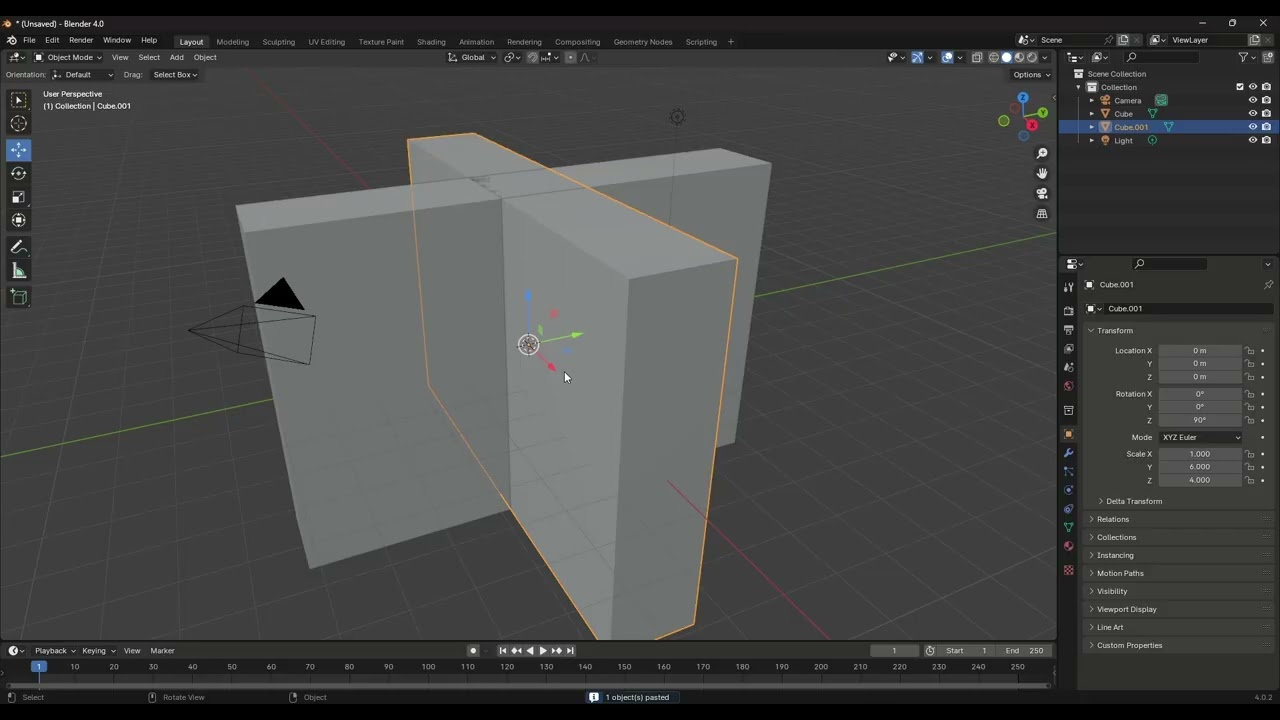Open the XYZ Euler rotation mode dropdown
1280x720 pixels.
1200,437
